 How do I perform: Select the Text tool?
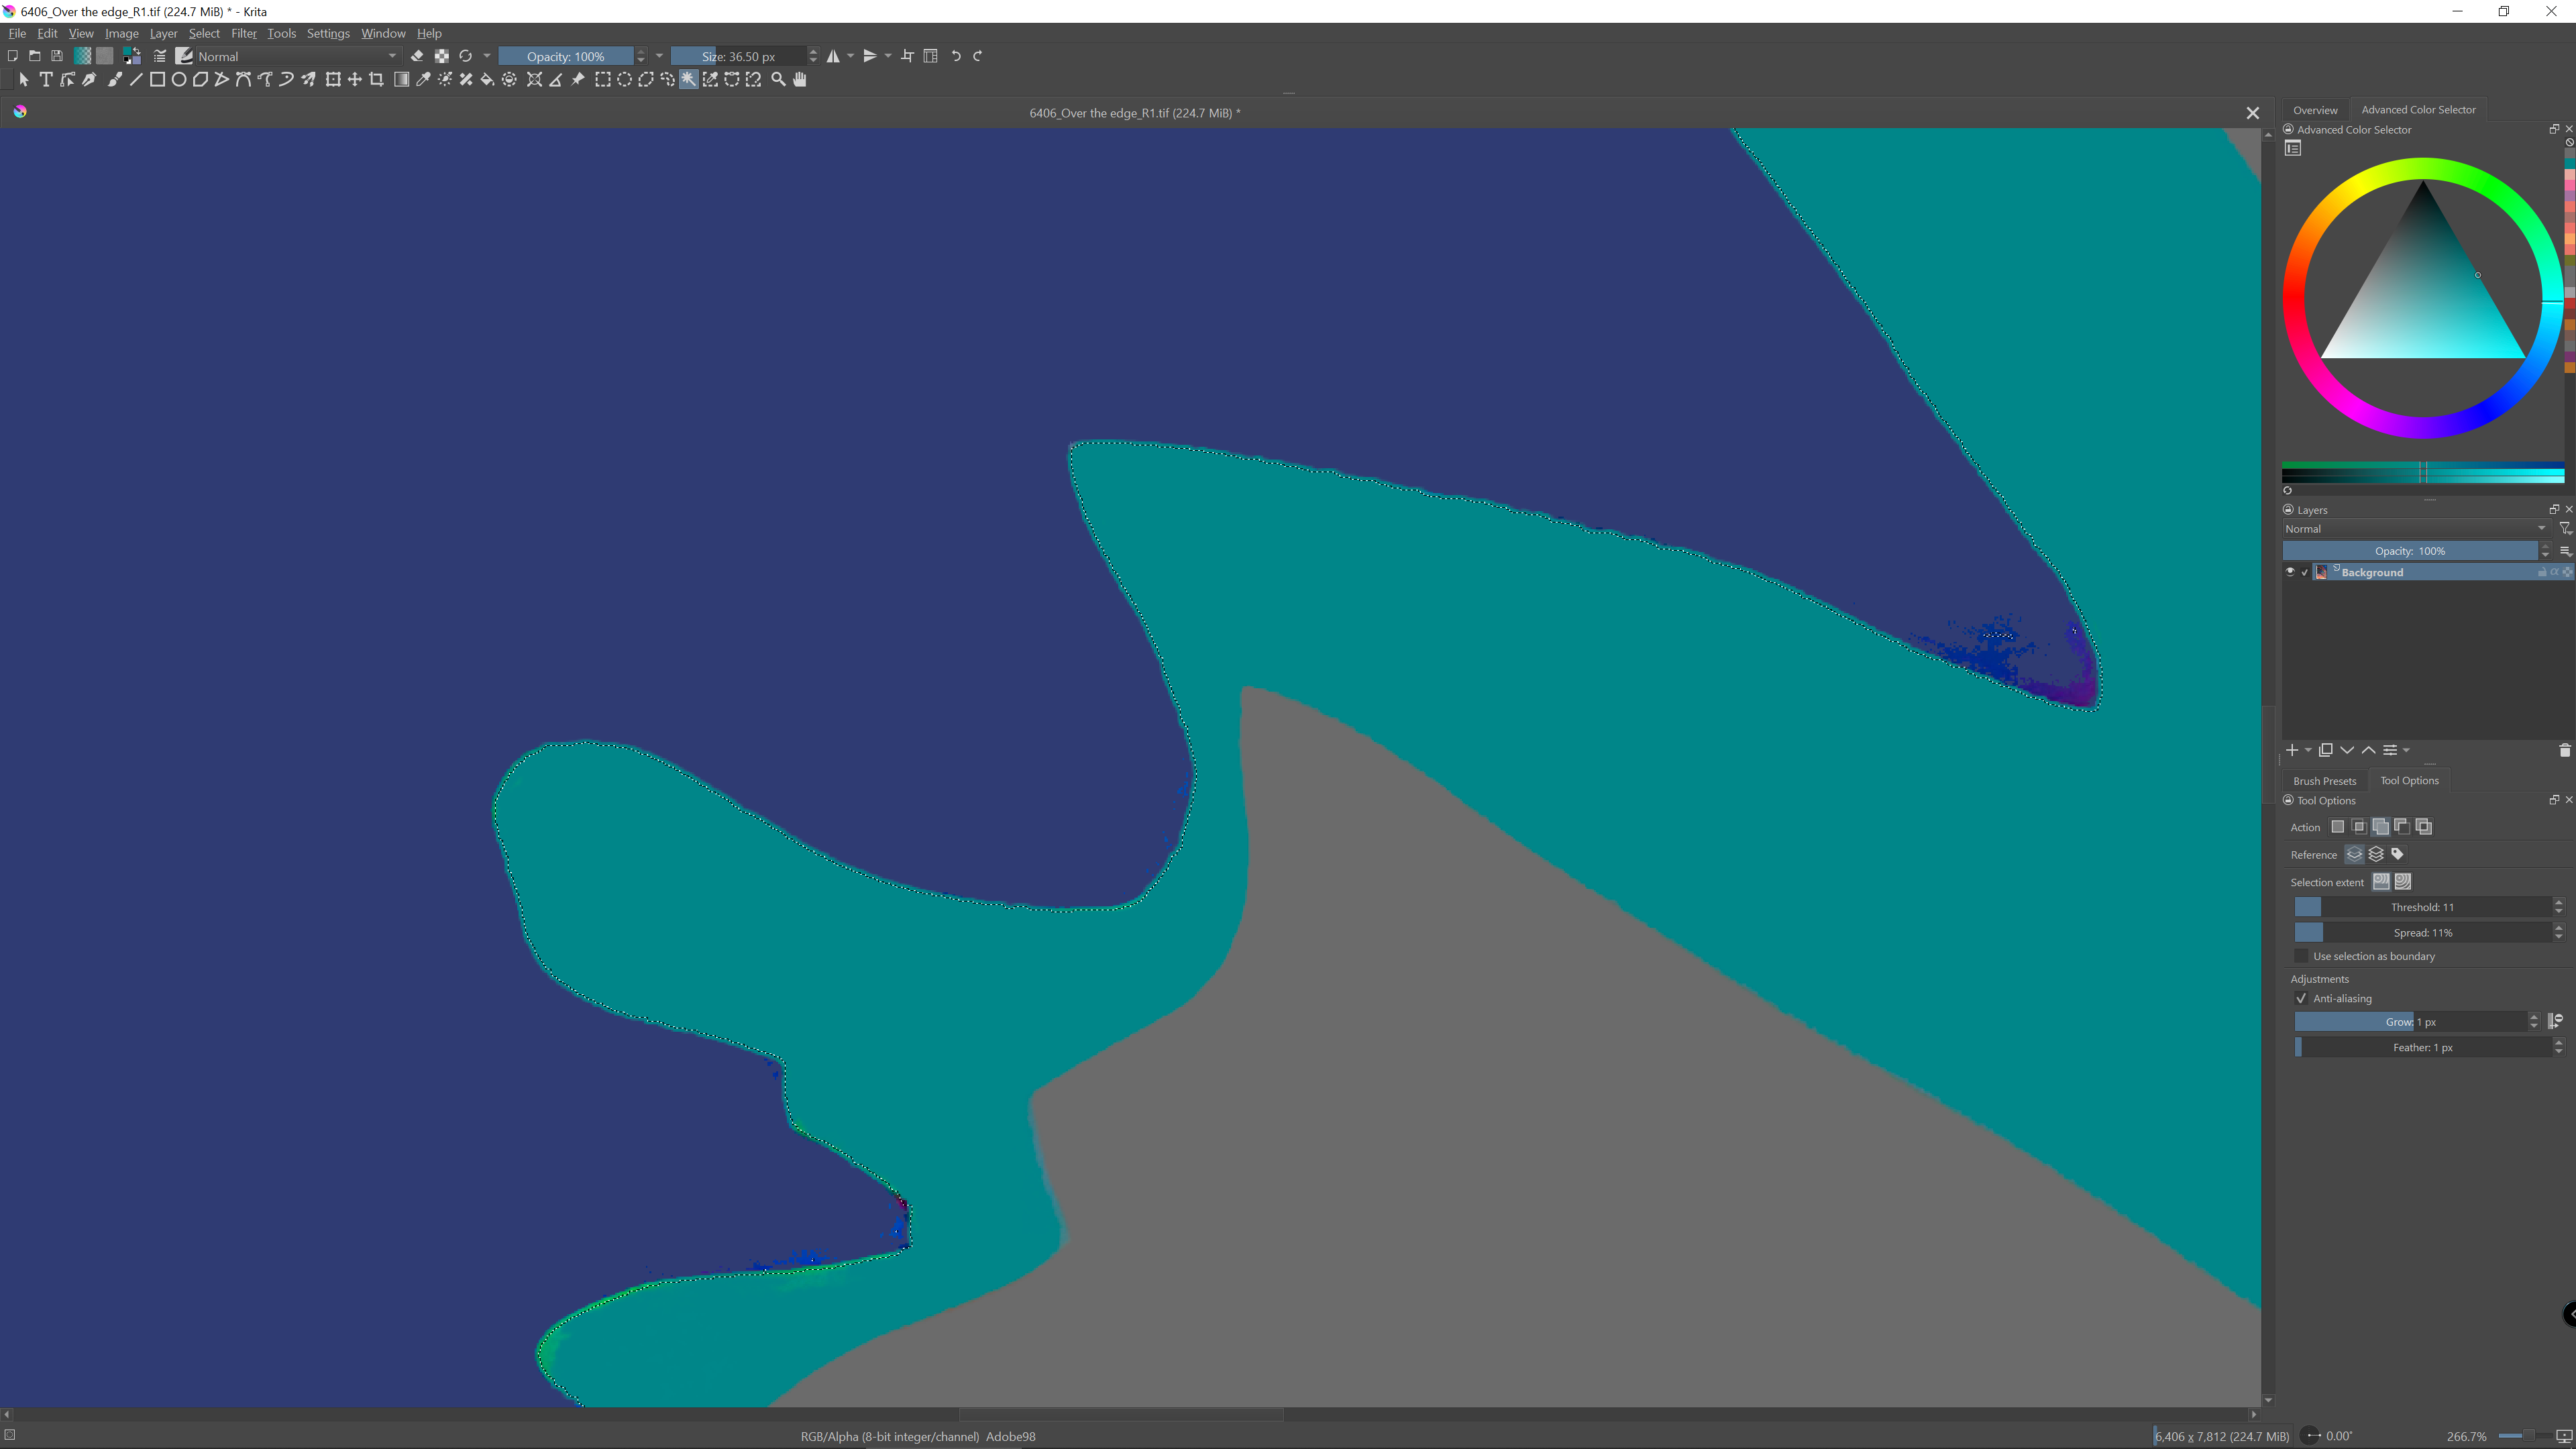[x=46, y=80]
